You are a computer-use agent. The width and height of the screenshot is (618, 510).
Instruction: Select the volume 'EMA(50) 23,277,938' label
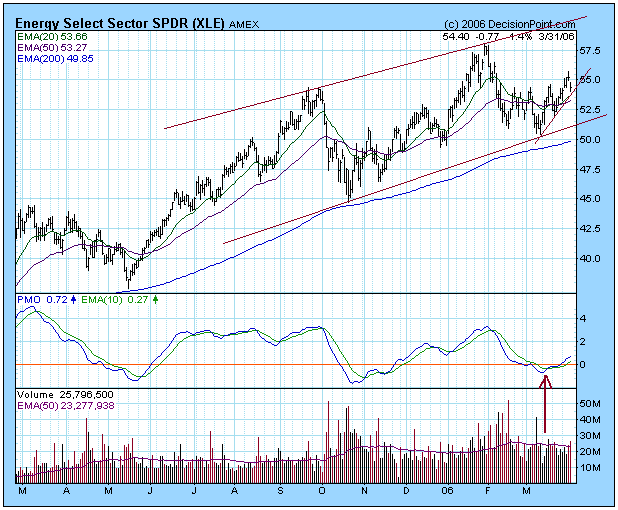66,406
